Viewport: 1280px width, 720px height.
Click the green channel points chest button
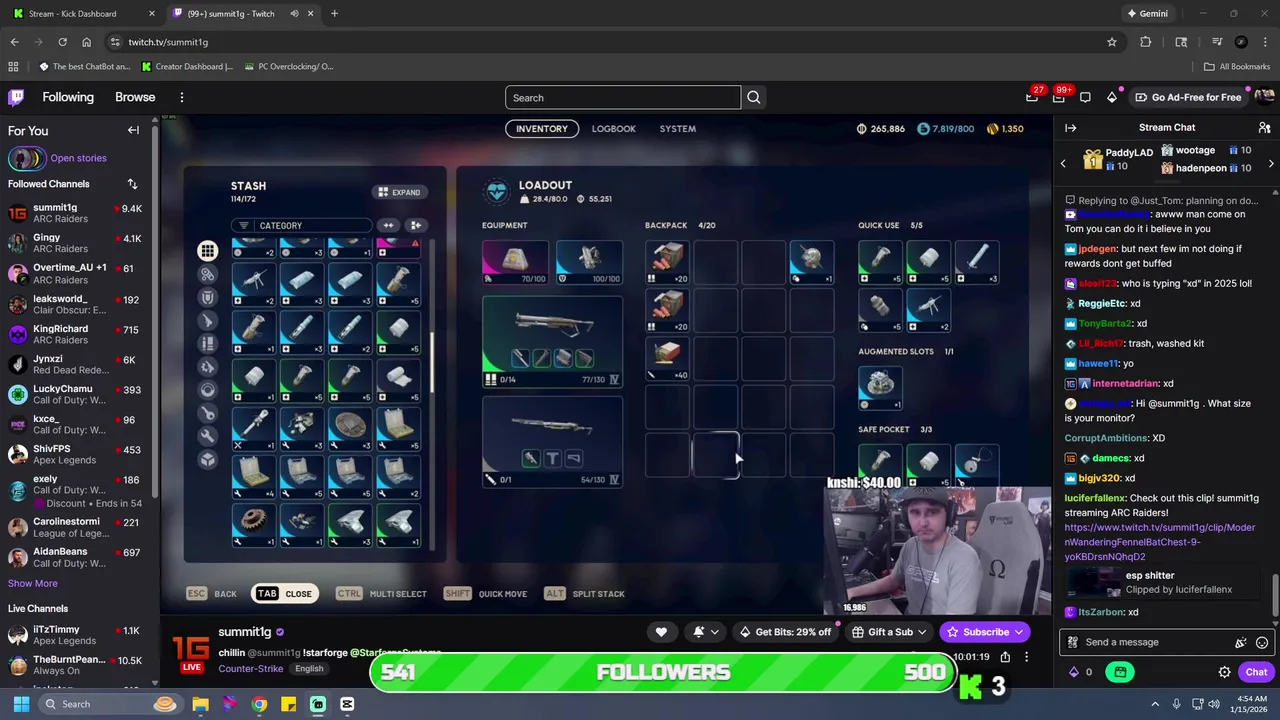pos(1120,672)
